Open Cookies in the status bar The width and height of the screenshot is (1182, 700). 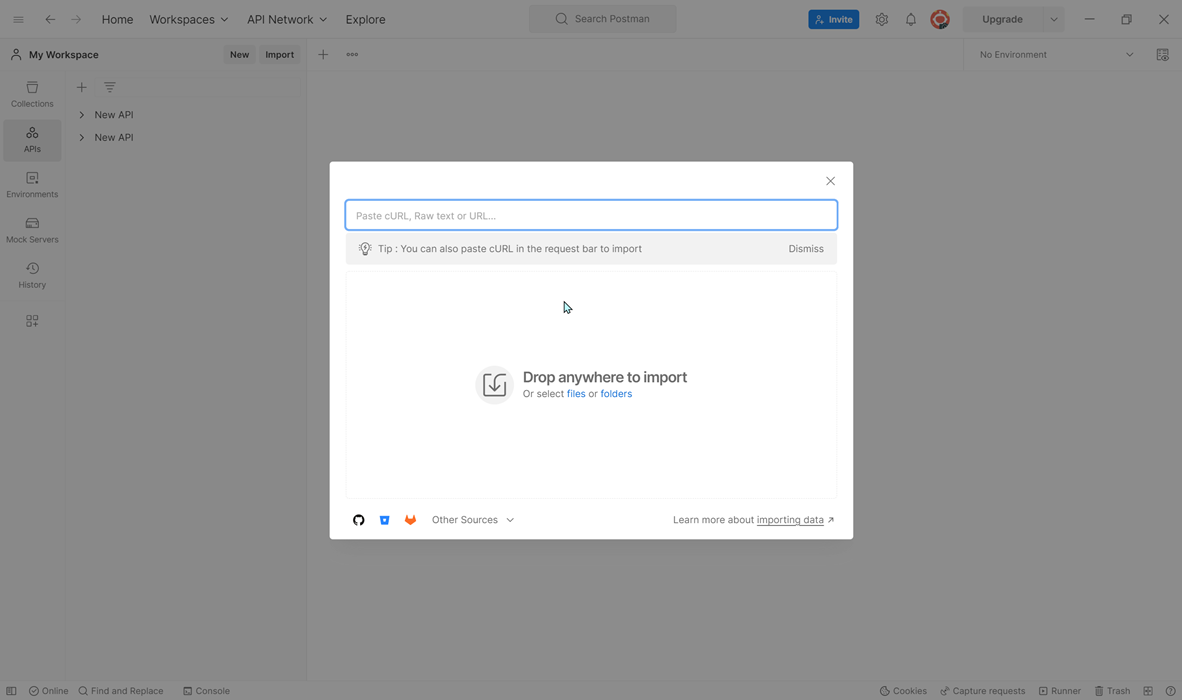click(x=903, y=691)
